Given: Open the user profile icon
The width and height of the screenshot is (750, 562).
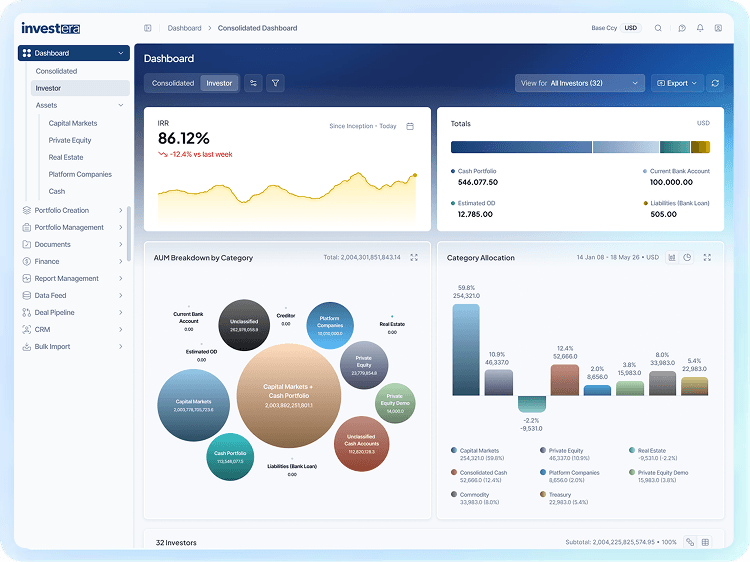Looking at the screenshot, I should click(718, 28).
